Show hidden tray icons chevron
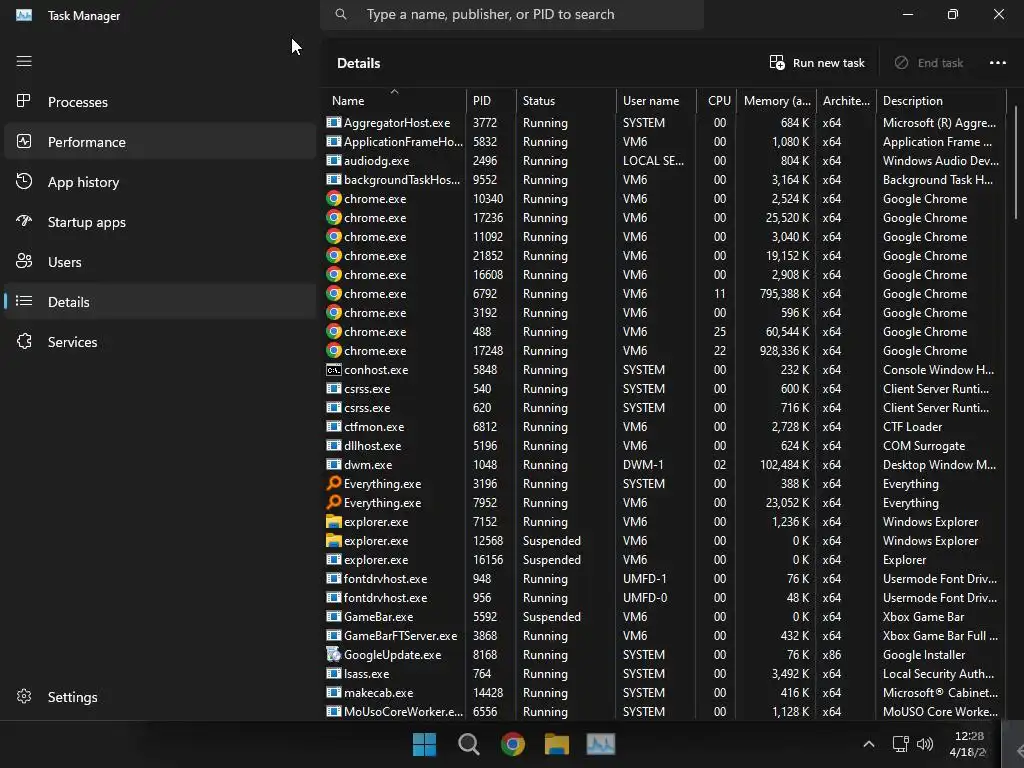 point(869,744)
